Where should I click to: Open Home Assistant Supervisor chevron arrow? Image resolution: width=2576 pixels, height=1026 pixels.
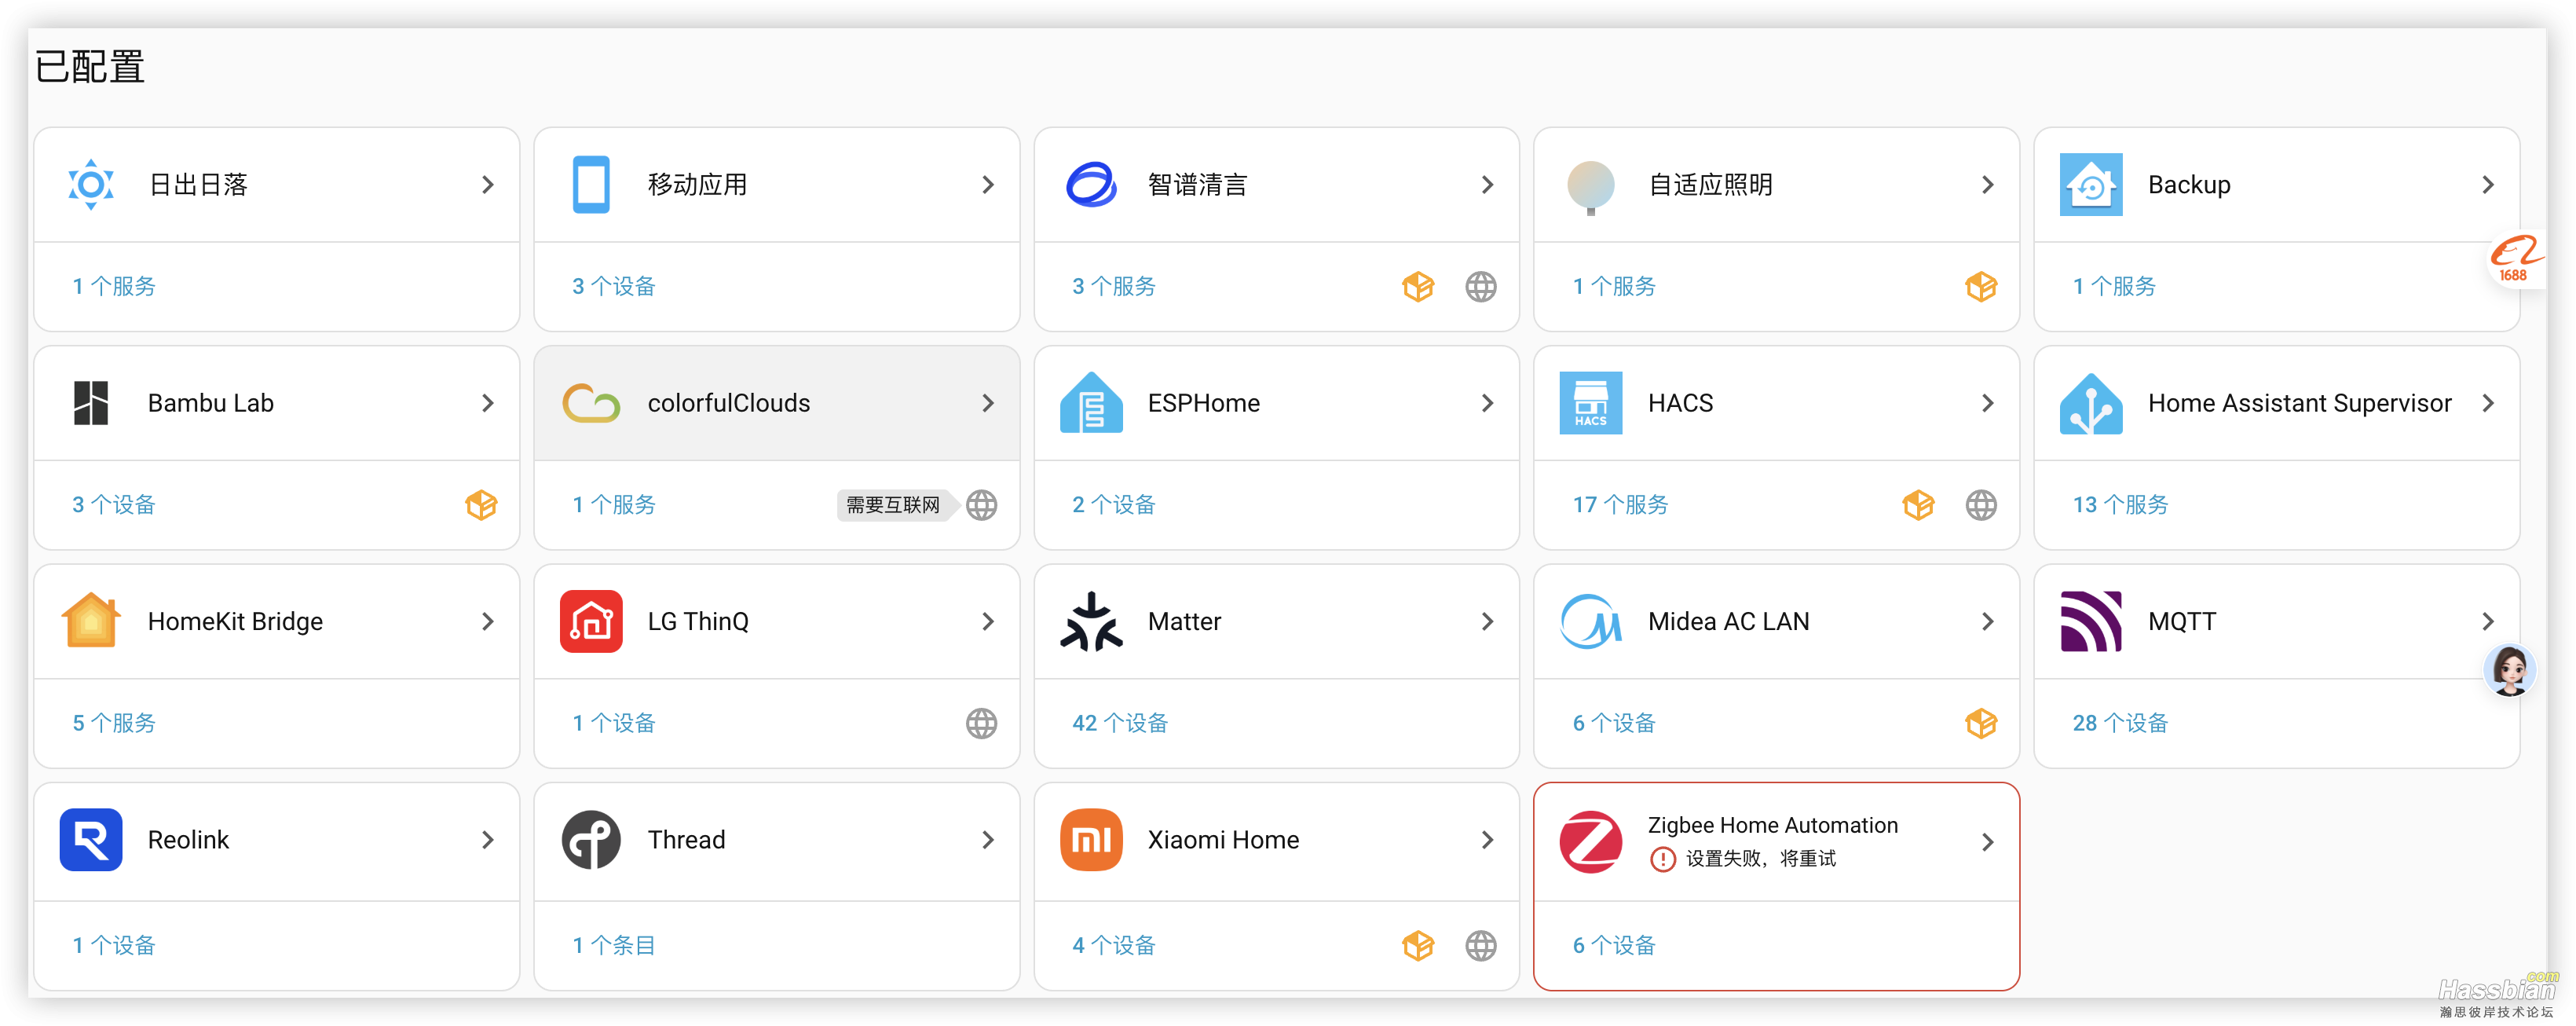point(2487,403)
